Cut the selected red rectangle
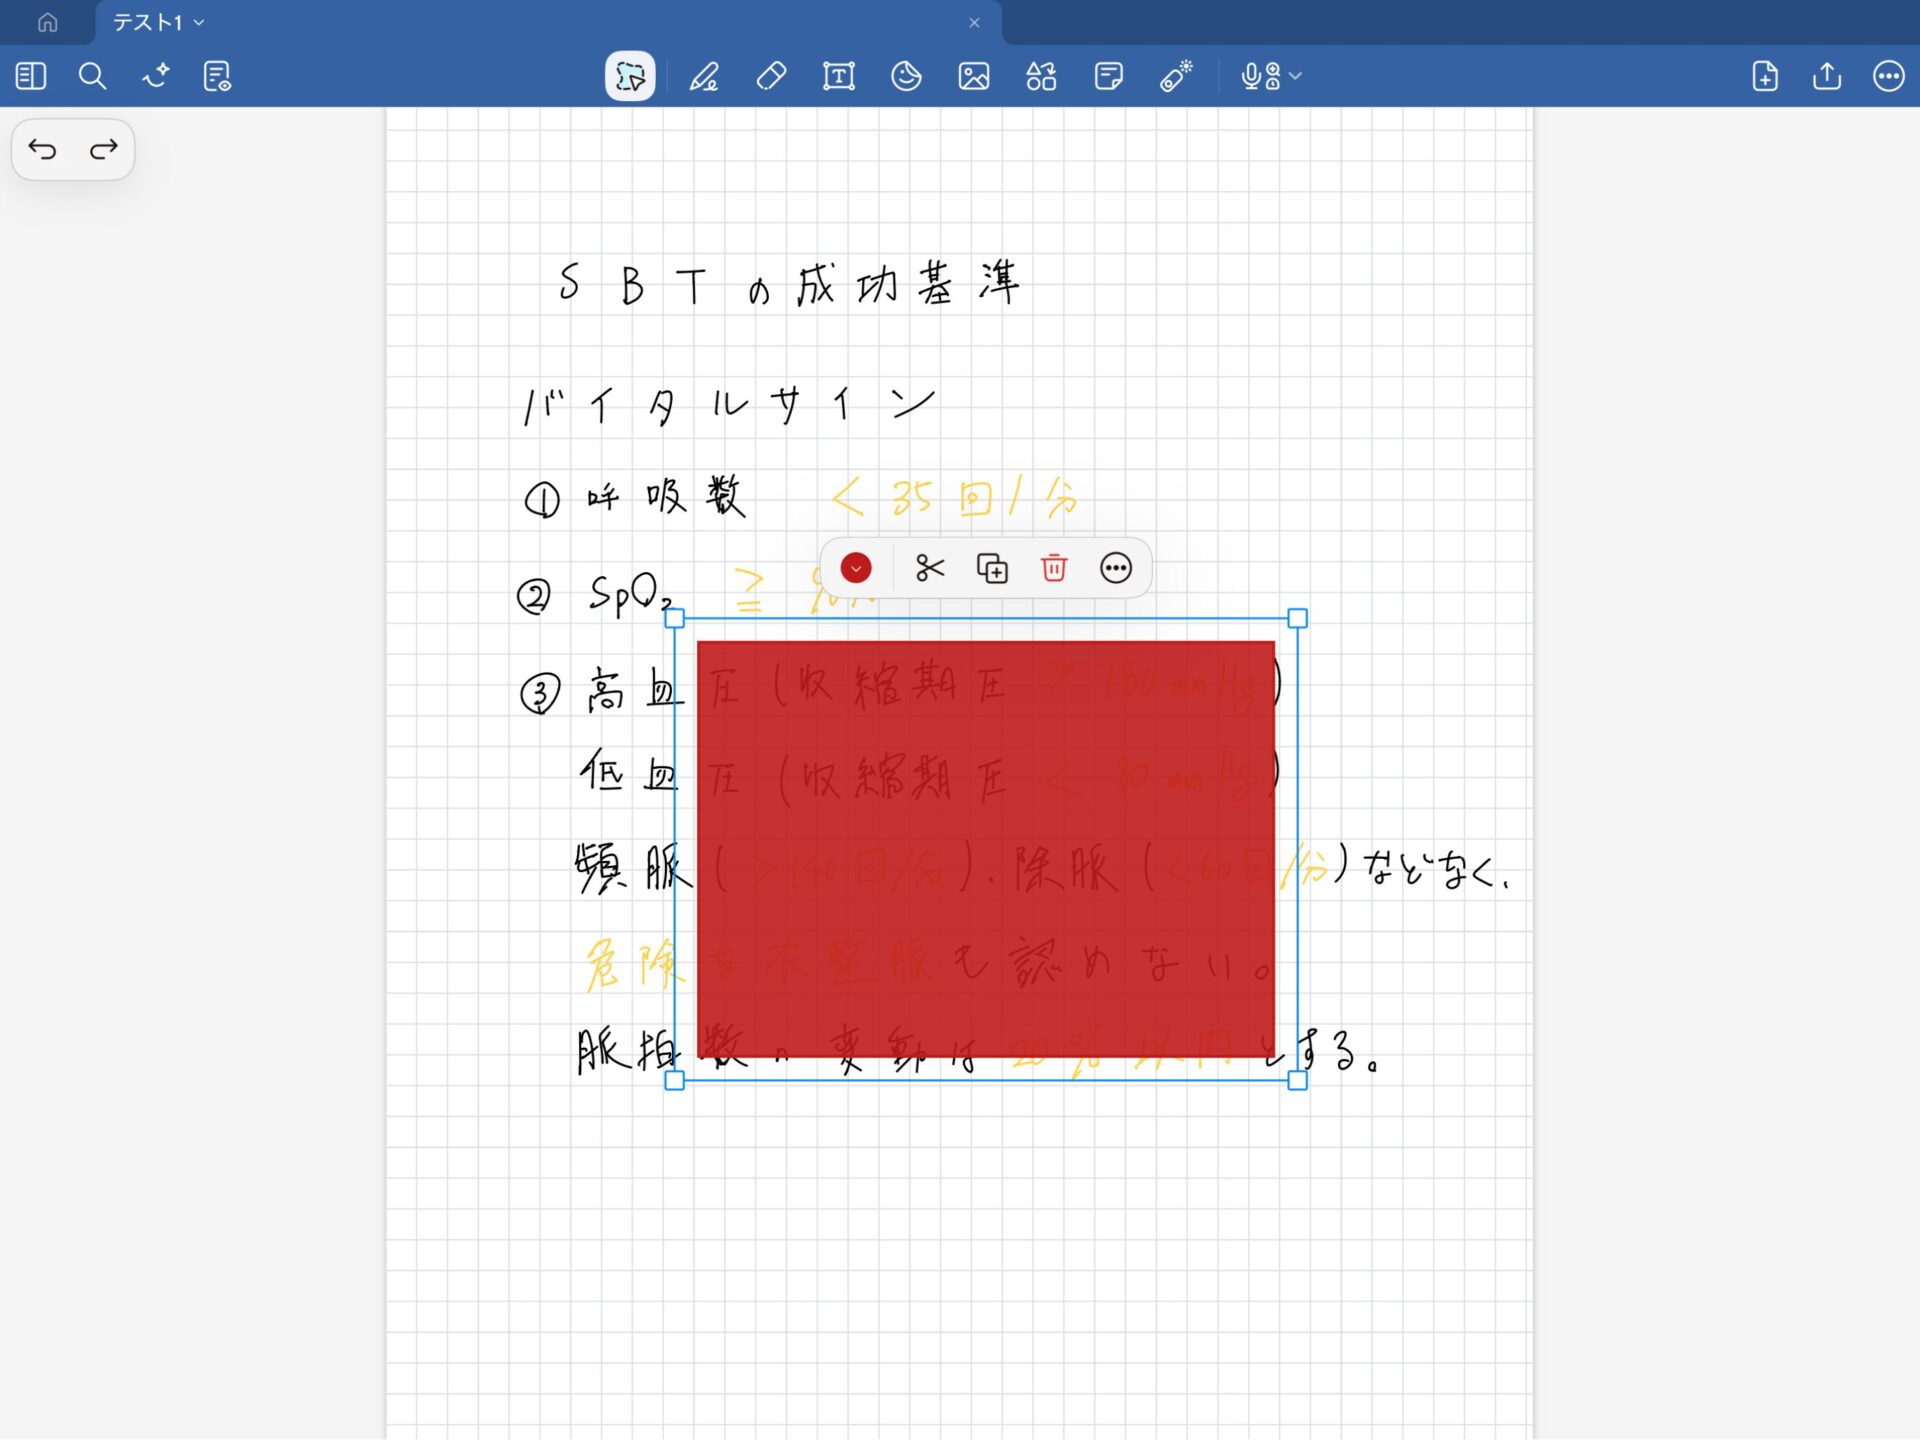1920x1440 pixels. click(929, 568)
